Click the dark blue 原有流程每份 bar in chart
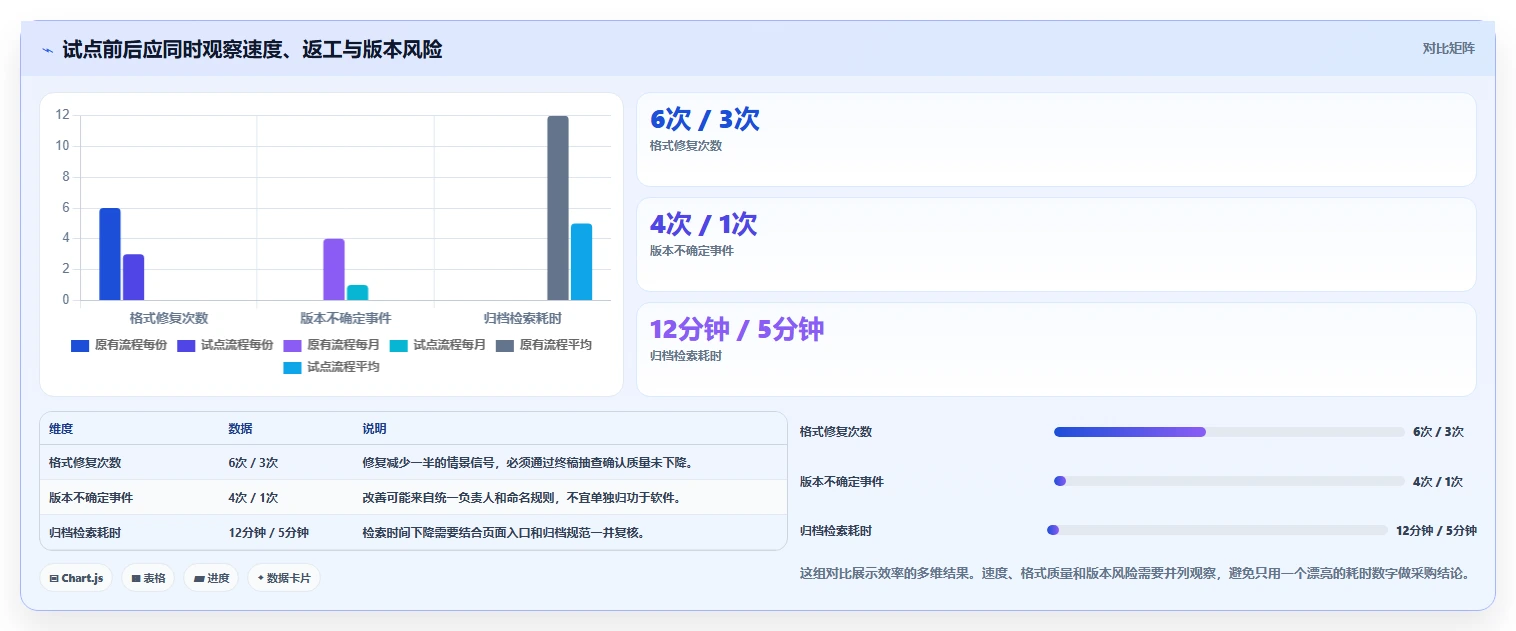The width and height of the screenshot is (1516, 631). [110, 254]
